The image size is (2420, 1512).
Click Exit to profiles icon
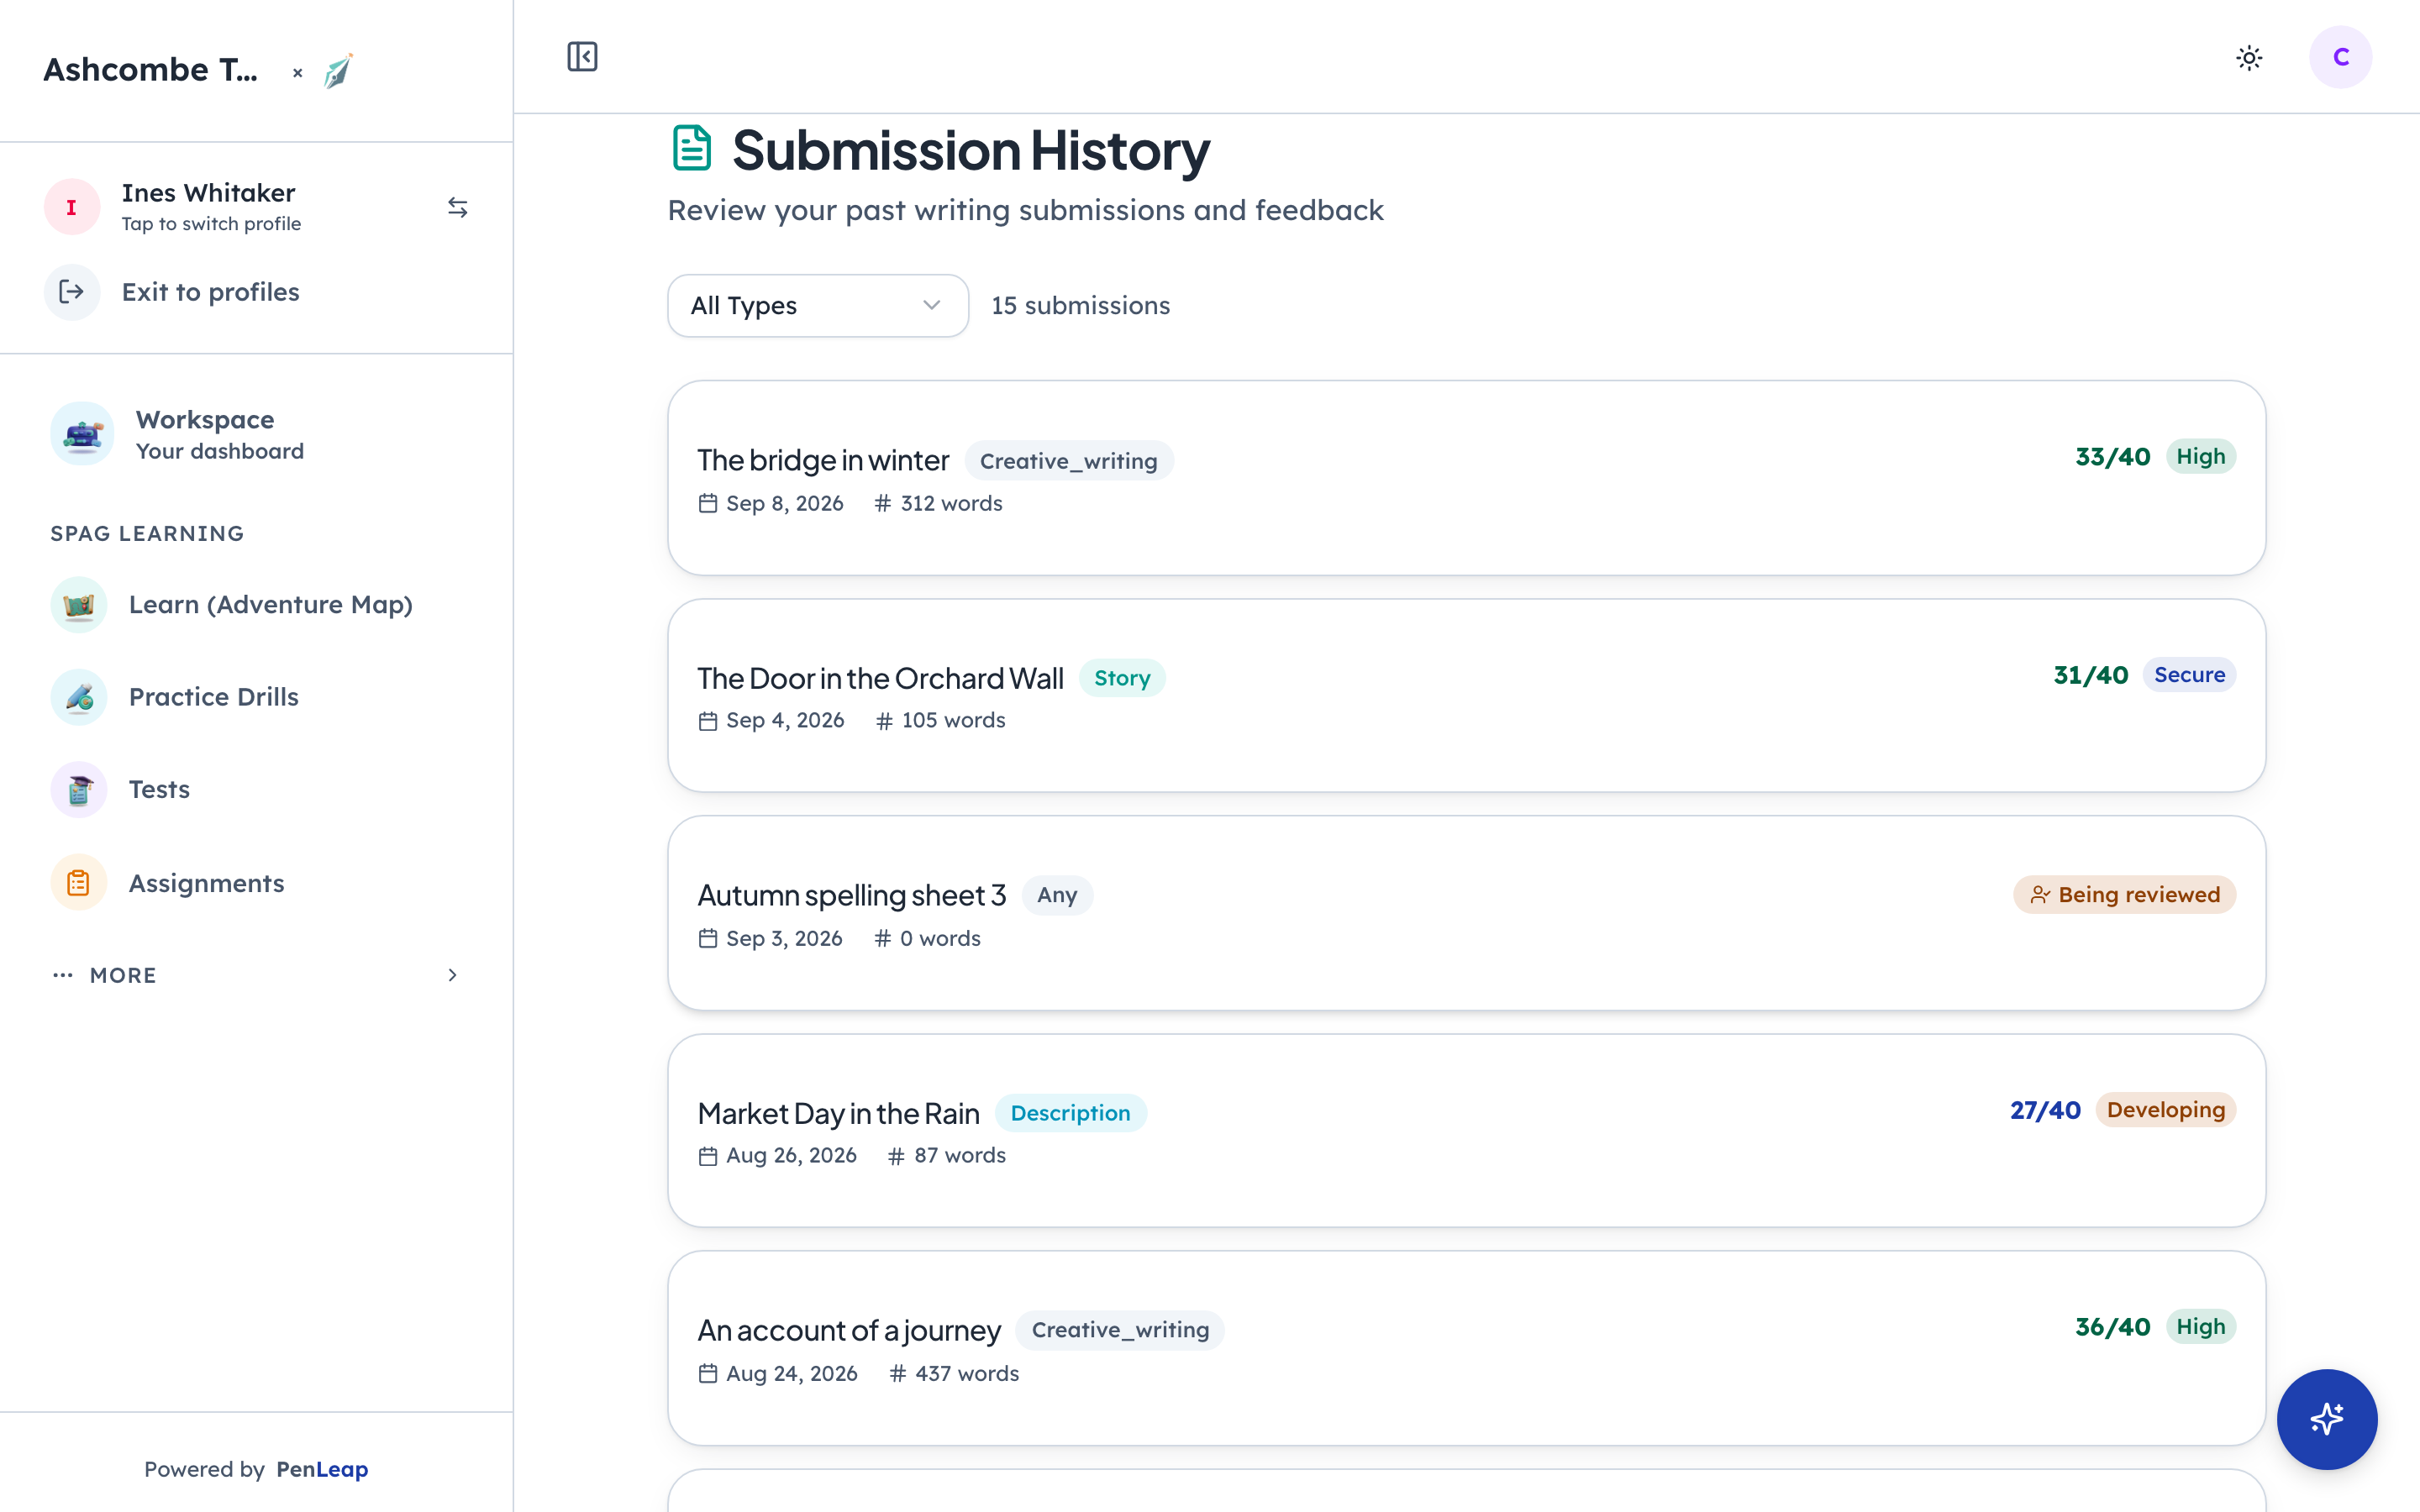[72, 292]
